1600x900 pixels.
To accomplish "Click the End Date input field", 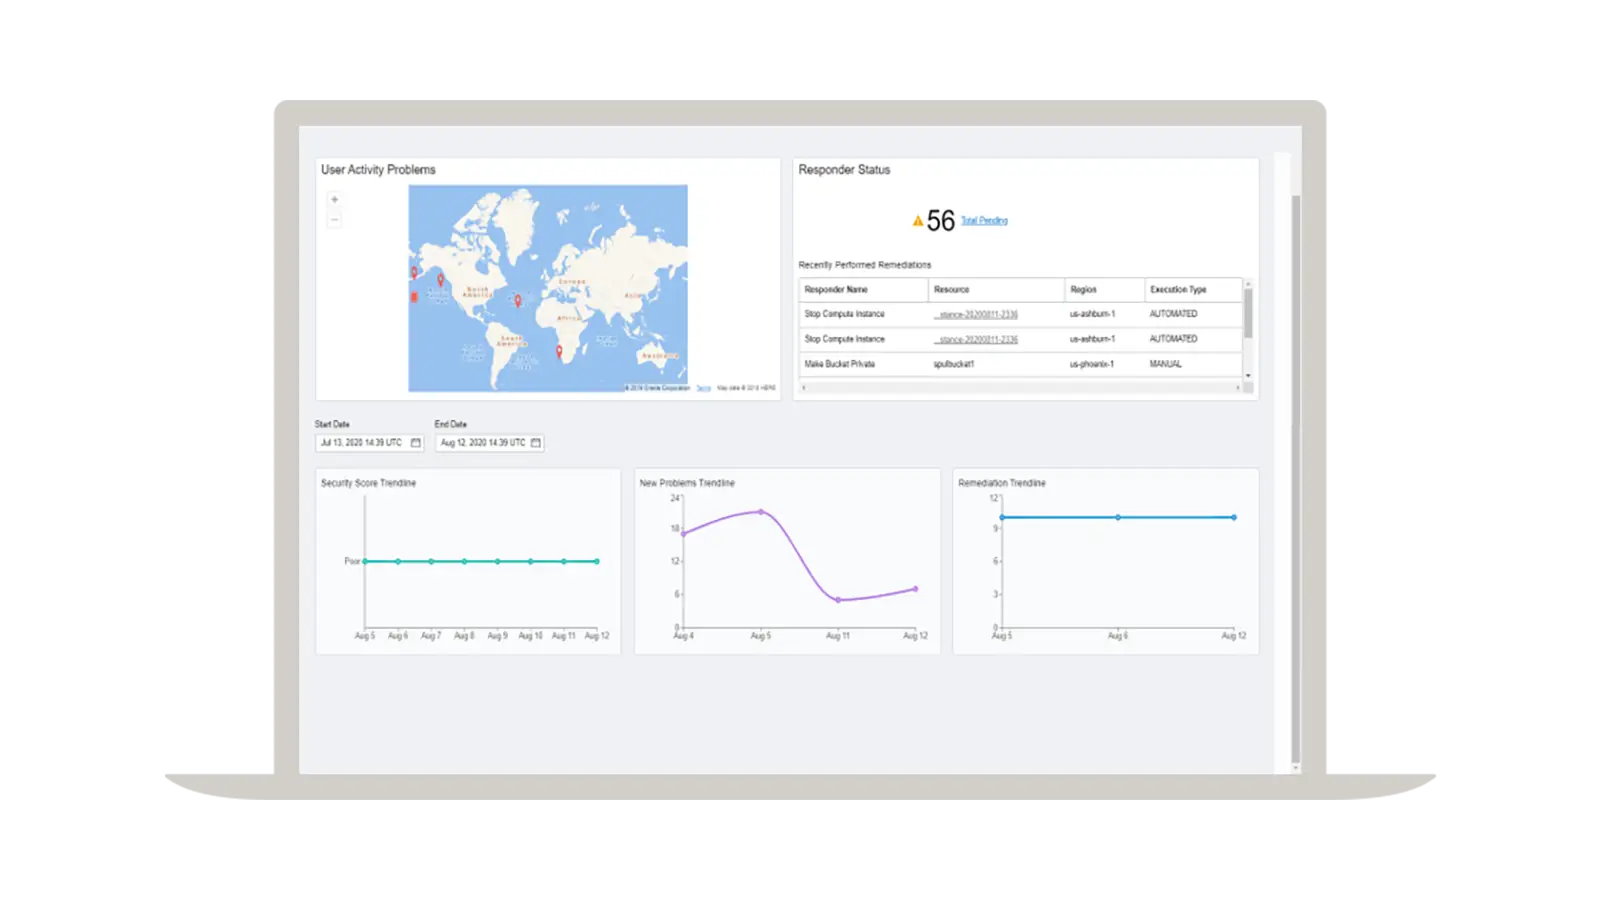I will tap(489, 442).
